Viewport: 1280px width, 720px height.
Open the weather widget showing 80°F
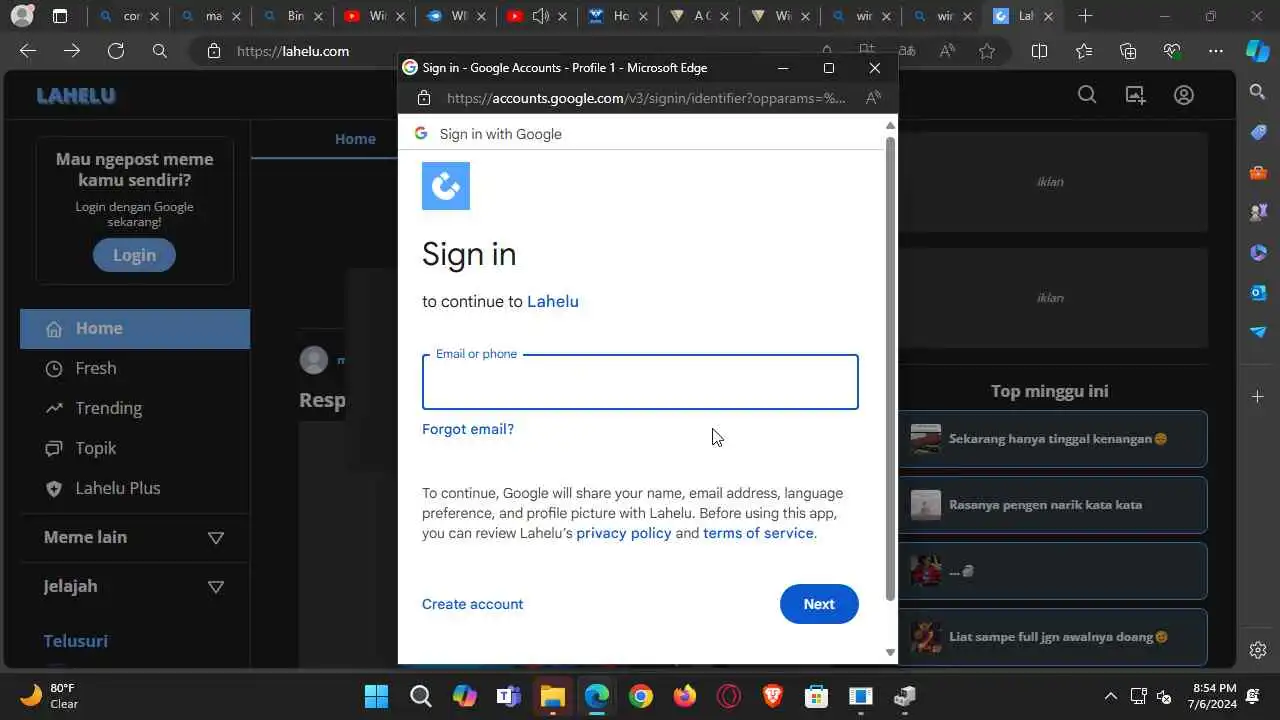50,696
